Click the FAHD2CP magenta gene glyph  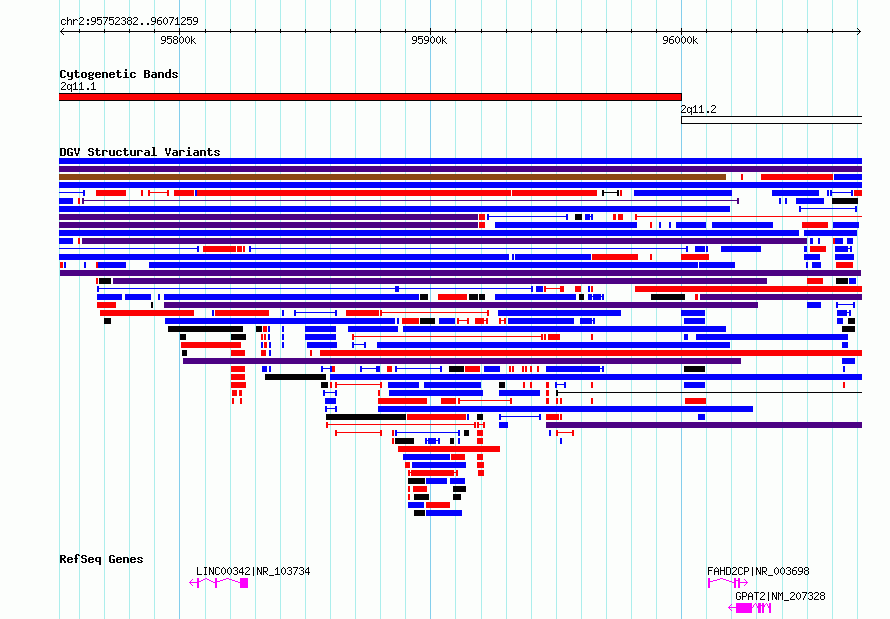tap(728, 583)
